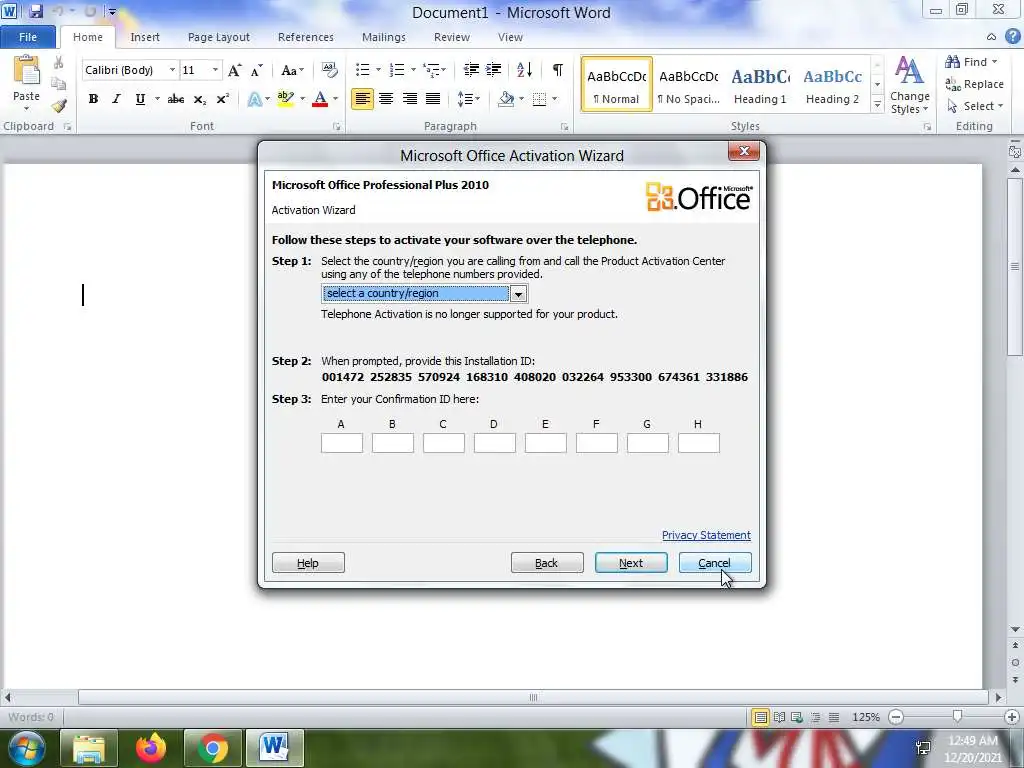Toggle Align Text Left
Screen dimensions: 1024x768
(x=362, y=99)
